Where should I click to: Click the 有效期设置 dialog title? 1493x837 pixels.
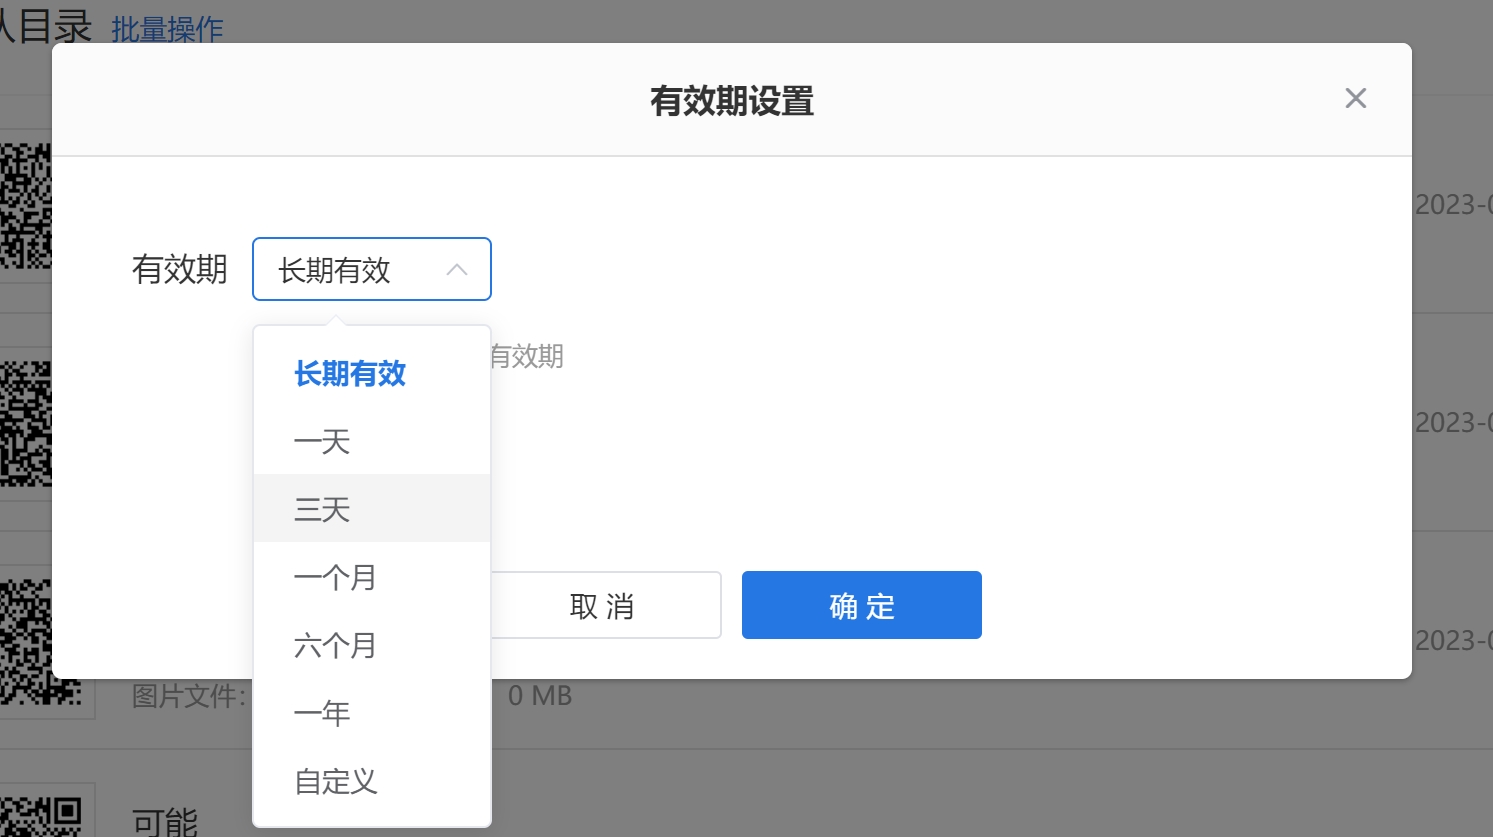coord(731,101)
